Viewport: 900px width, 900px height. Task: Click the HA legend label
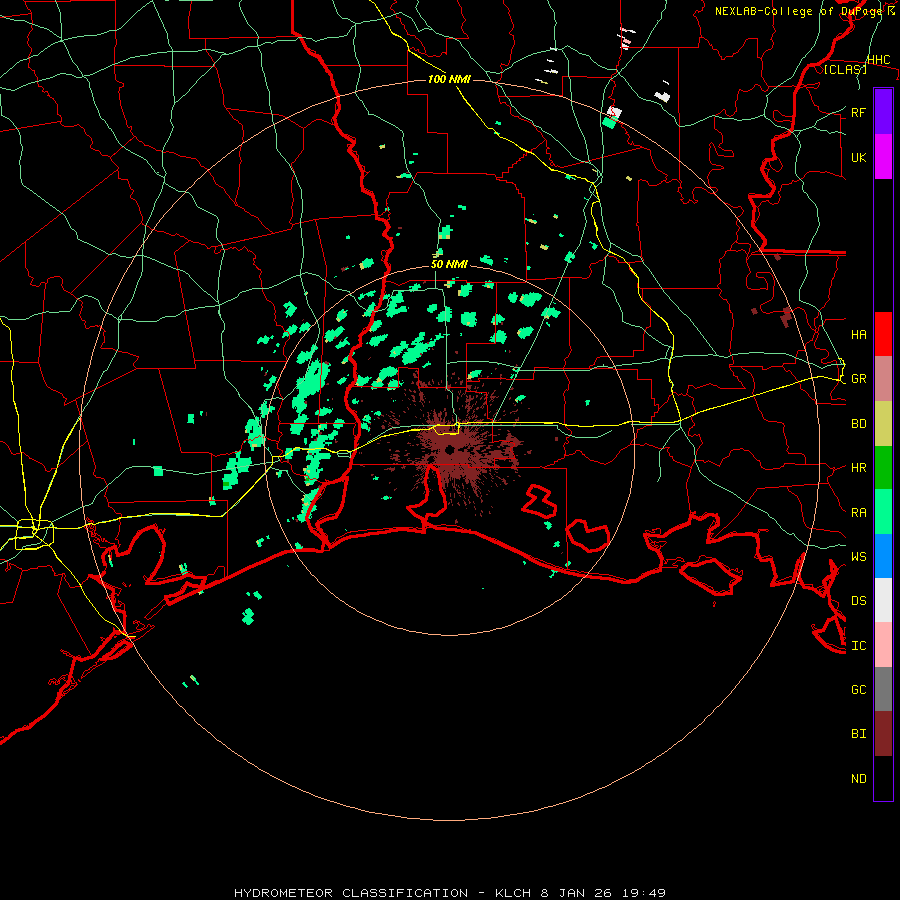(x=858, y=334)
